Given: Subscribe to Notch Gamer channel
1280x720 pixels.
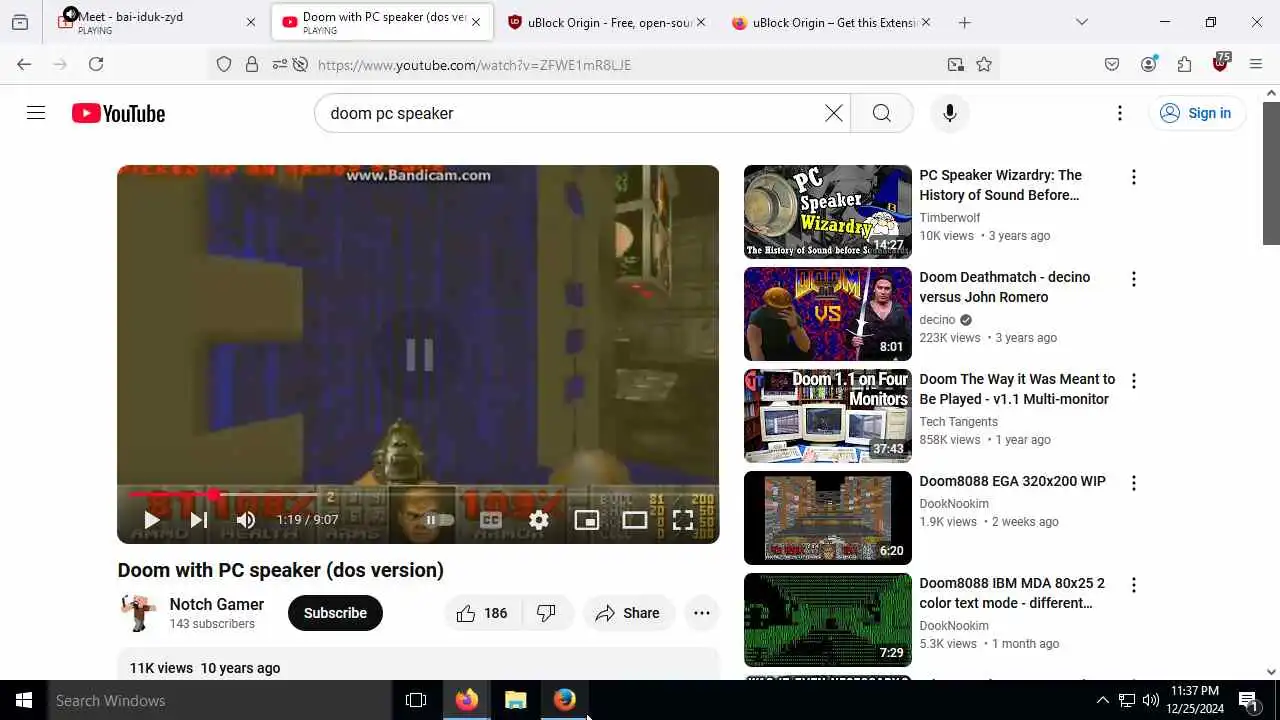Looking at the screenshot, I should (x=335, y=613).
